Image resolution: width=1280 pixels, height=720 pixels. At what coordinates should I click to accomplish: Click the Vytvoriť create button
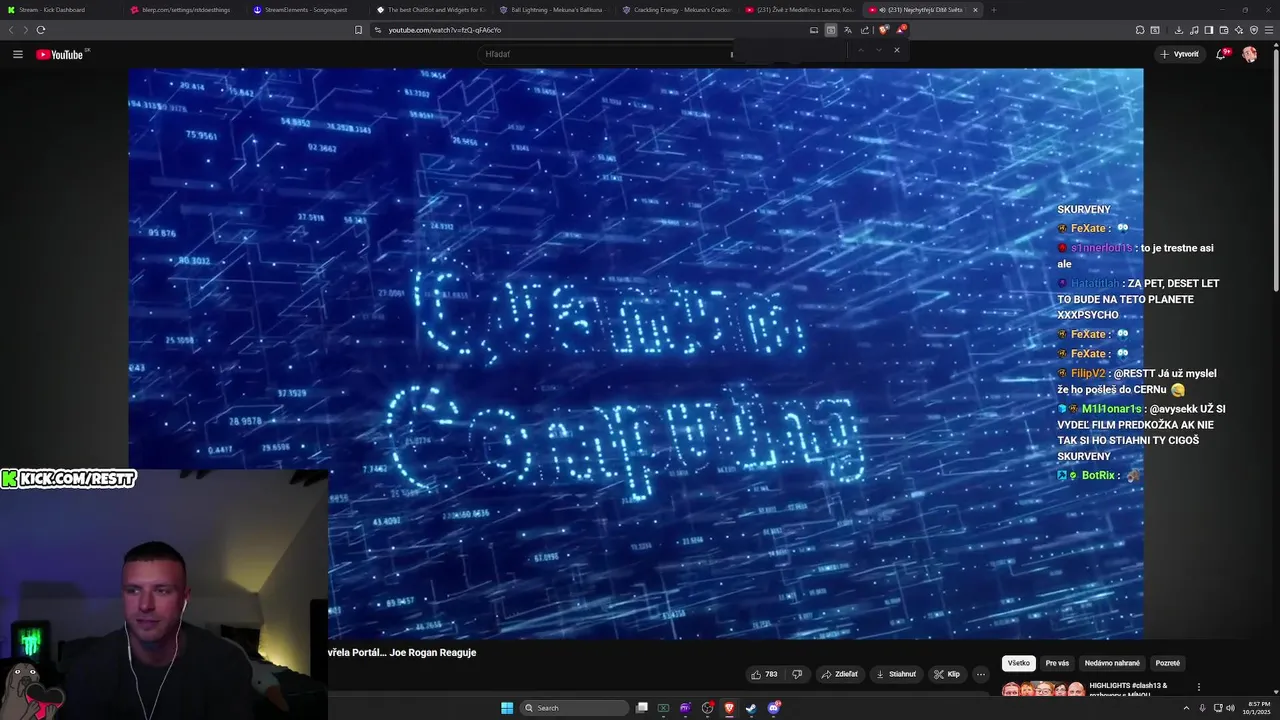[x=1180, y=54]
